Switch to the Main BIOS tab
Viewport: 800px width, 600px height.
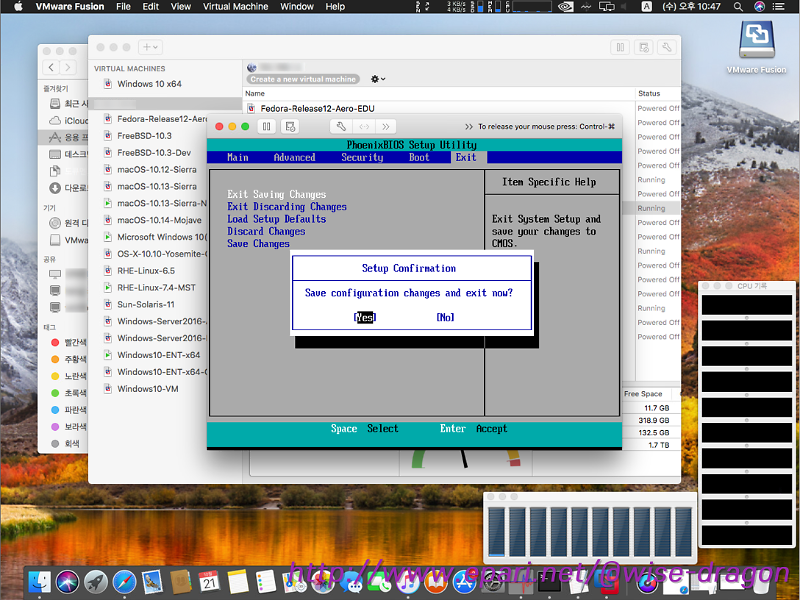238,157
